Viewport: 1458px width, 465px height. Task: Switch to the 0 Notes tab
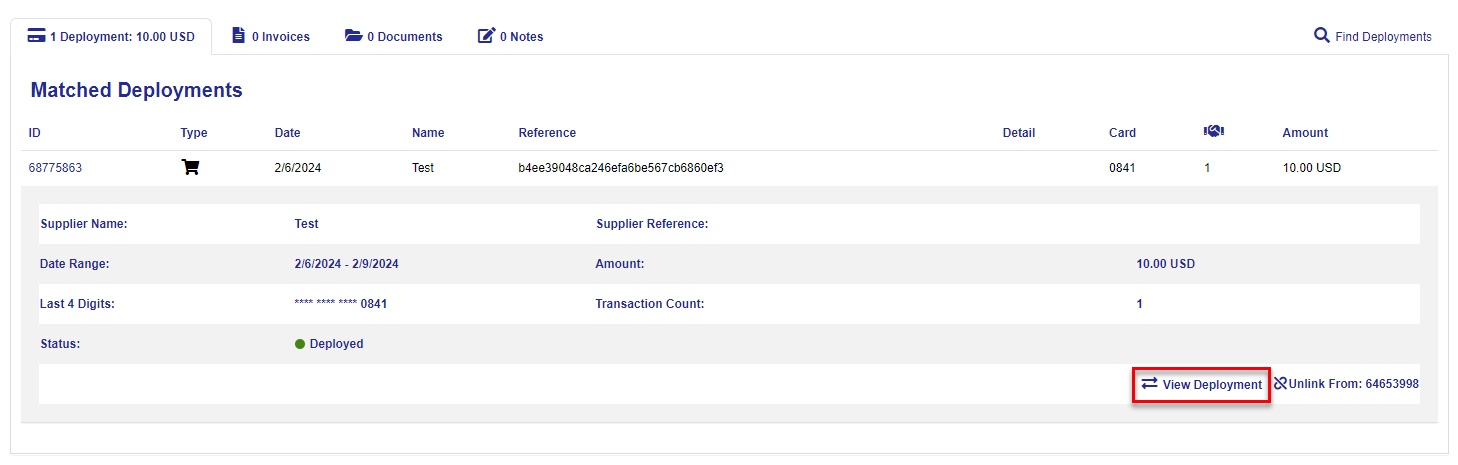pyautogui.click(x=511, y=36)
